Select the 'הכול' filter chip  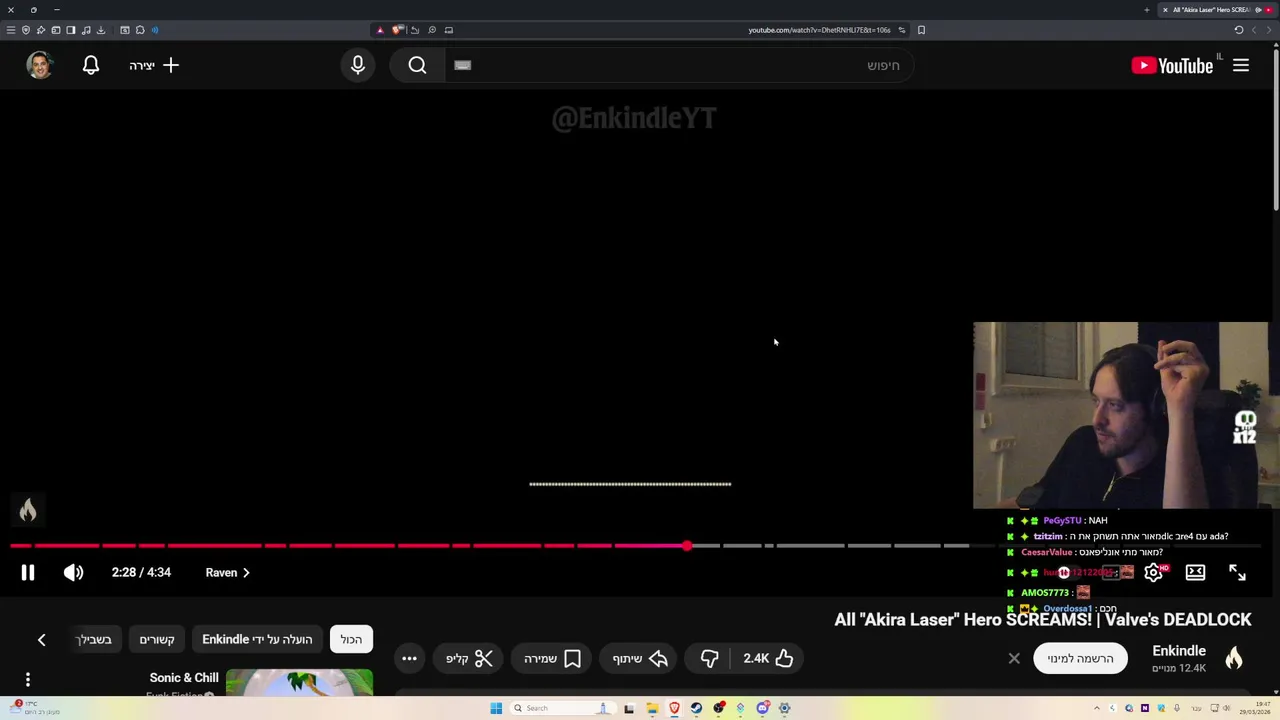[x=351, y=639]
